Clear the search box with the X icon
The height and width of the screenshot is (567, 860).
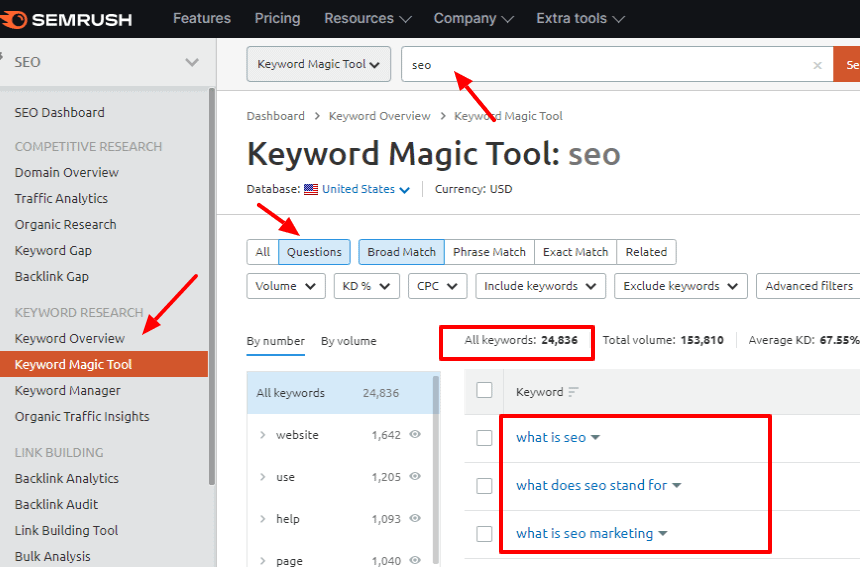click(x=817, y=65)
